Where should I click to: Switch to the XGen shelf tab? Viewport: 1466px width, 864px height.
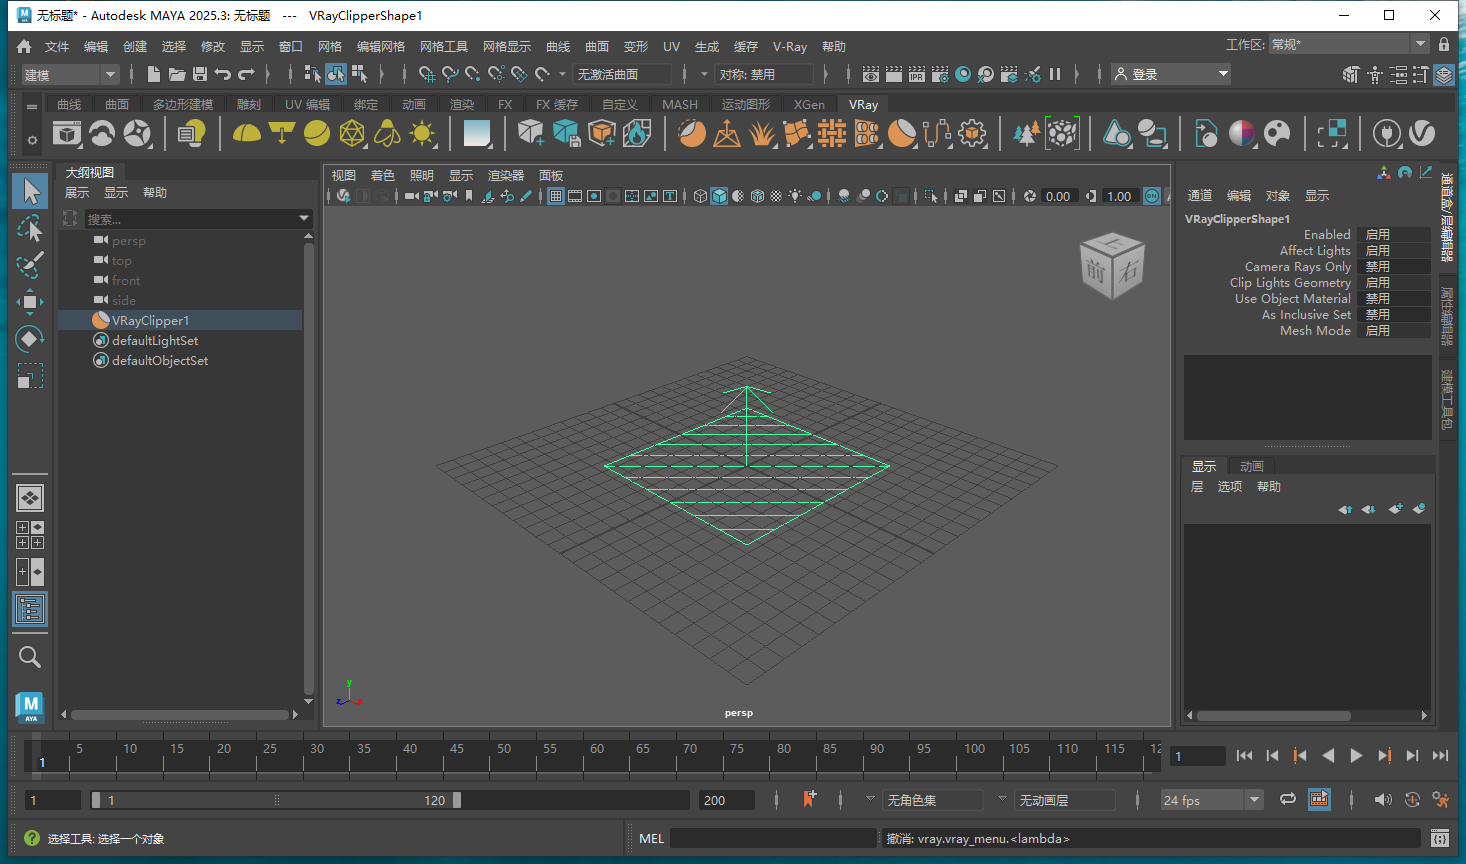coord(809,104)
